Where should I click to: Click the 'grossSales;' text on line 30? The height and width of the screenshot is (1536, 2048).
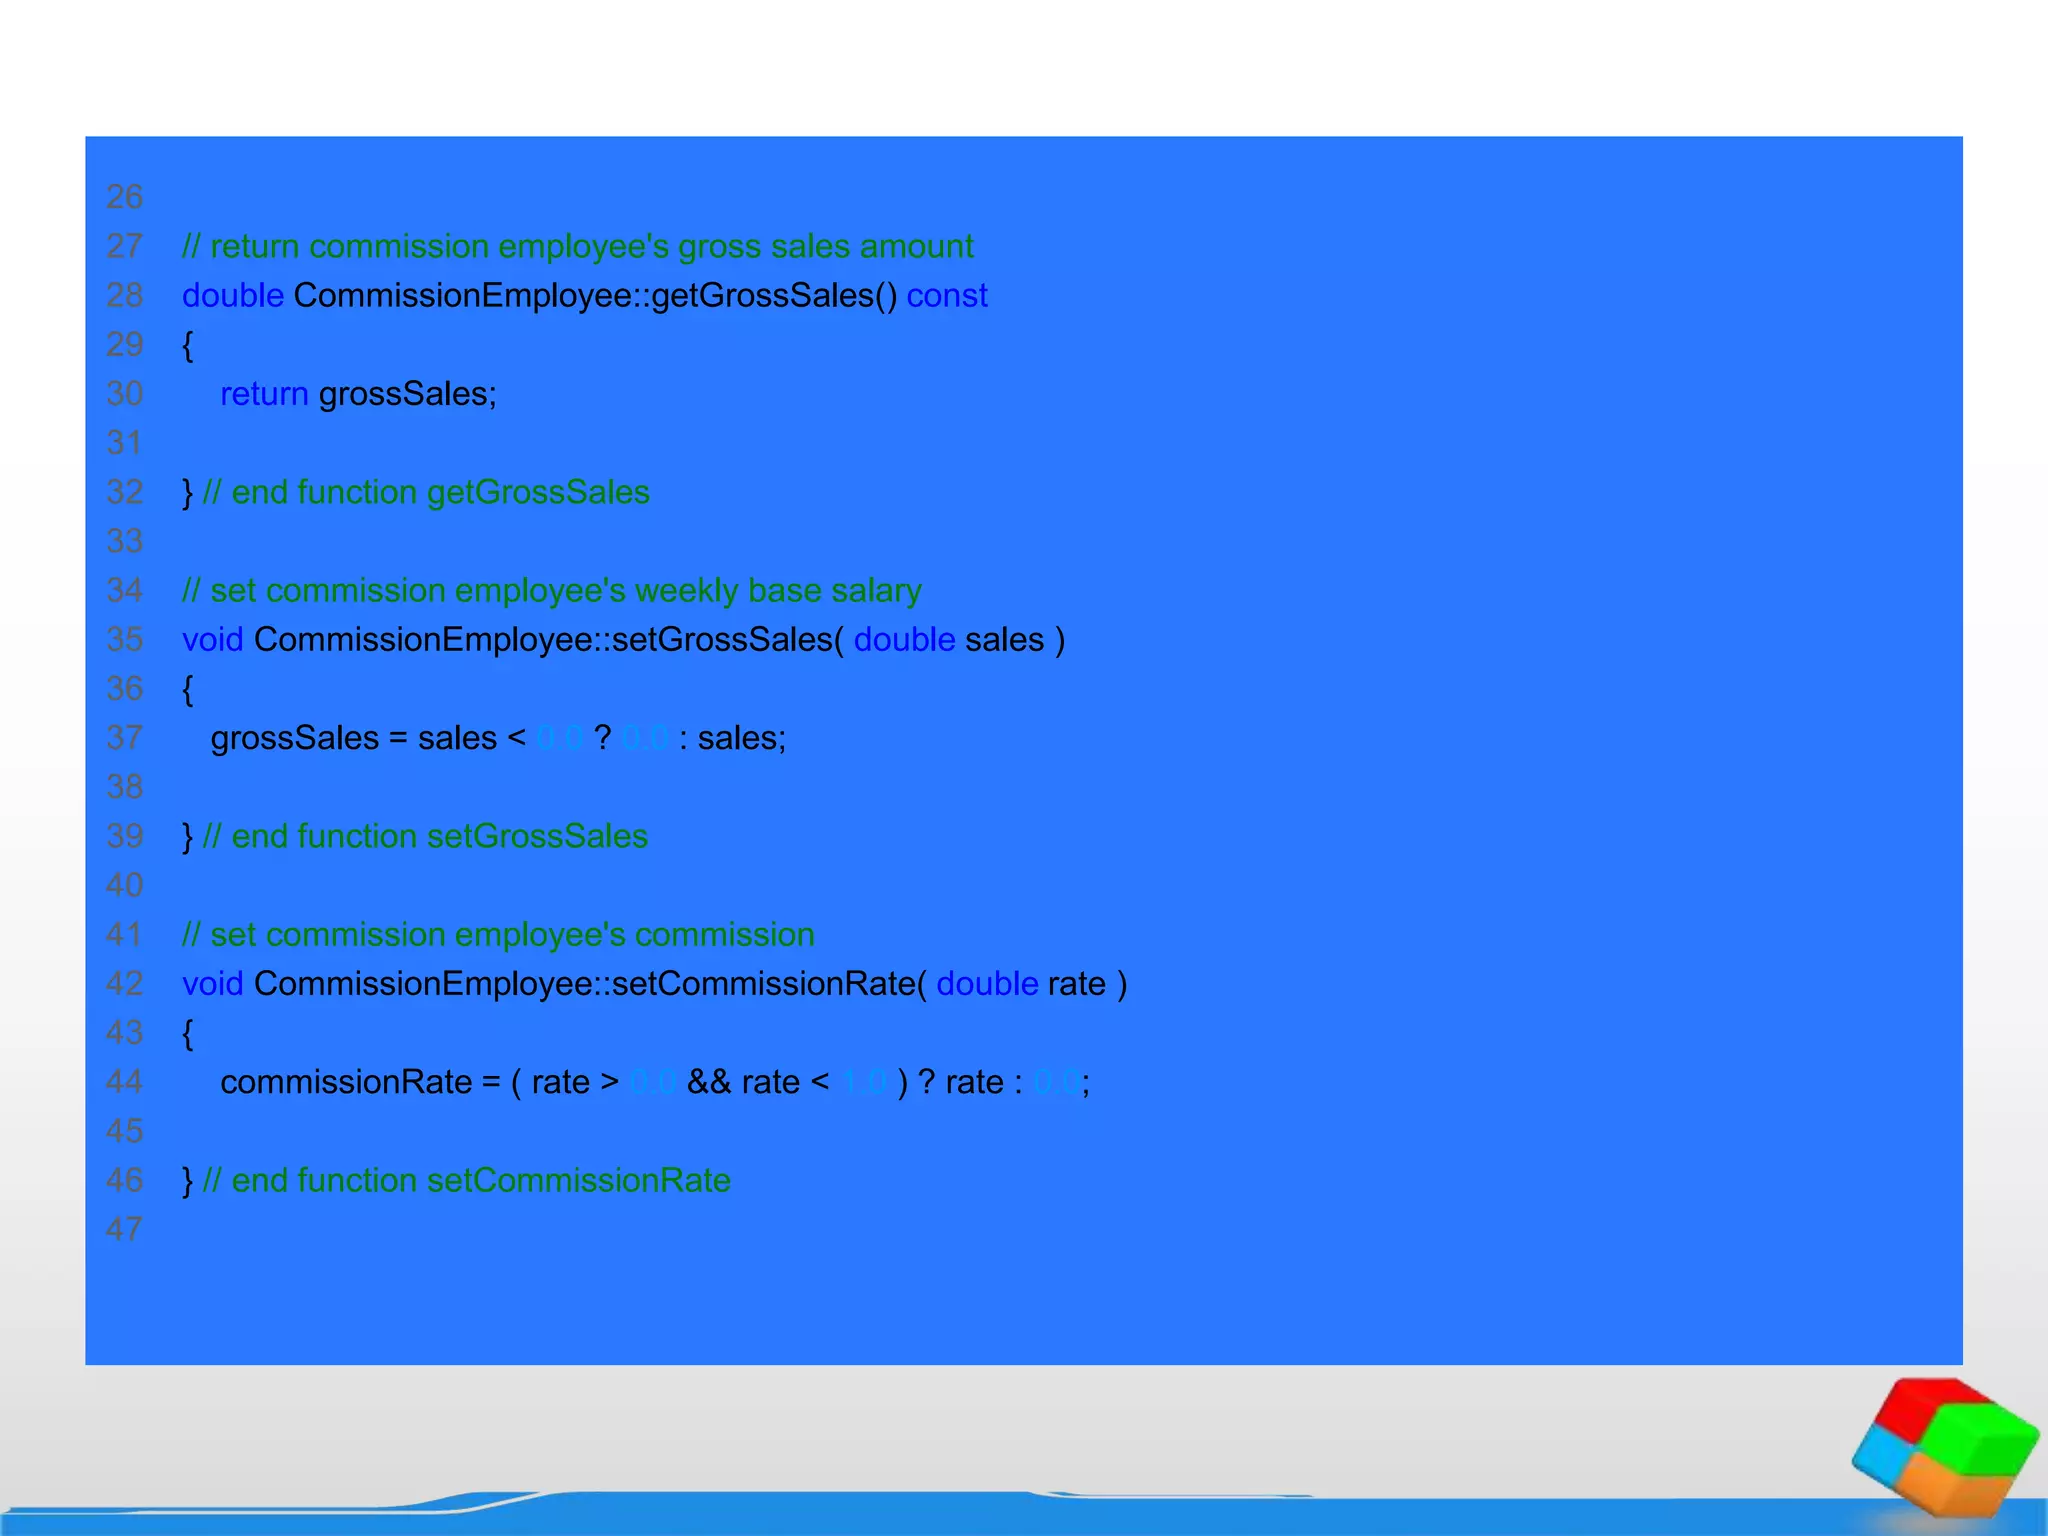click(407, 394)
